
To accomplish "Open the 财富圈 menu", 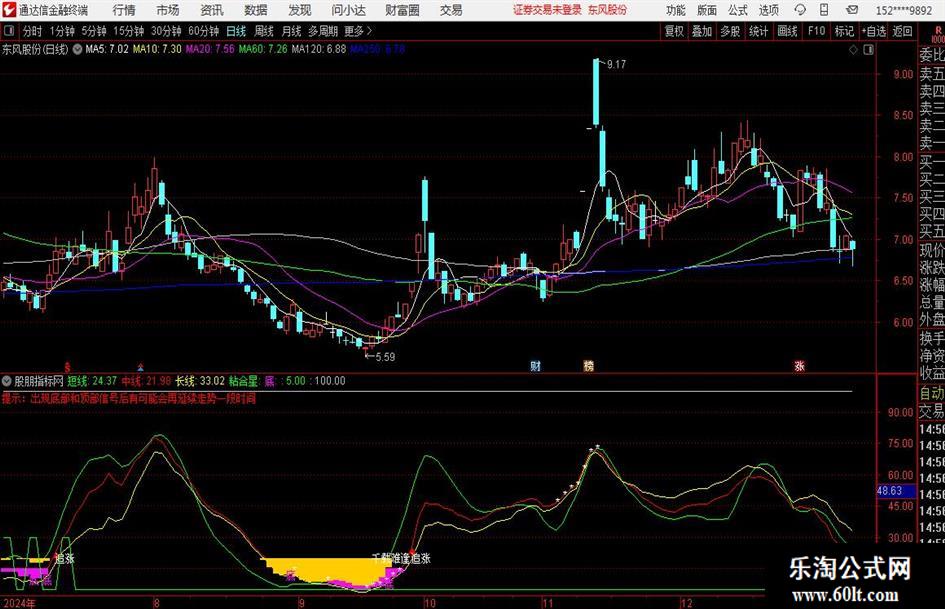I will click(x=403, y=10).
